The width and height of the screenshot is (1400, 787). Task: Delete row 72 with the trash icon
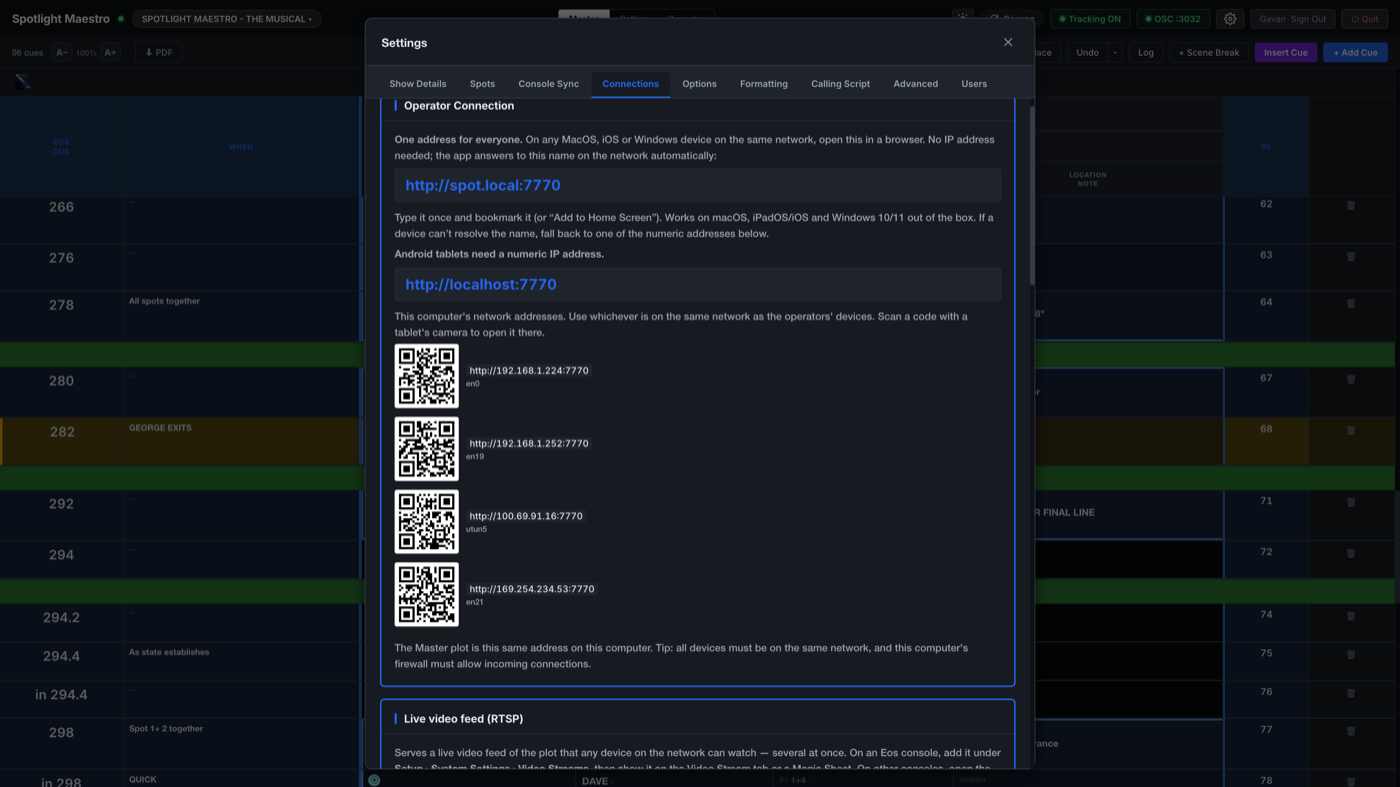point(1350,553)
